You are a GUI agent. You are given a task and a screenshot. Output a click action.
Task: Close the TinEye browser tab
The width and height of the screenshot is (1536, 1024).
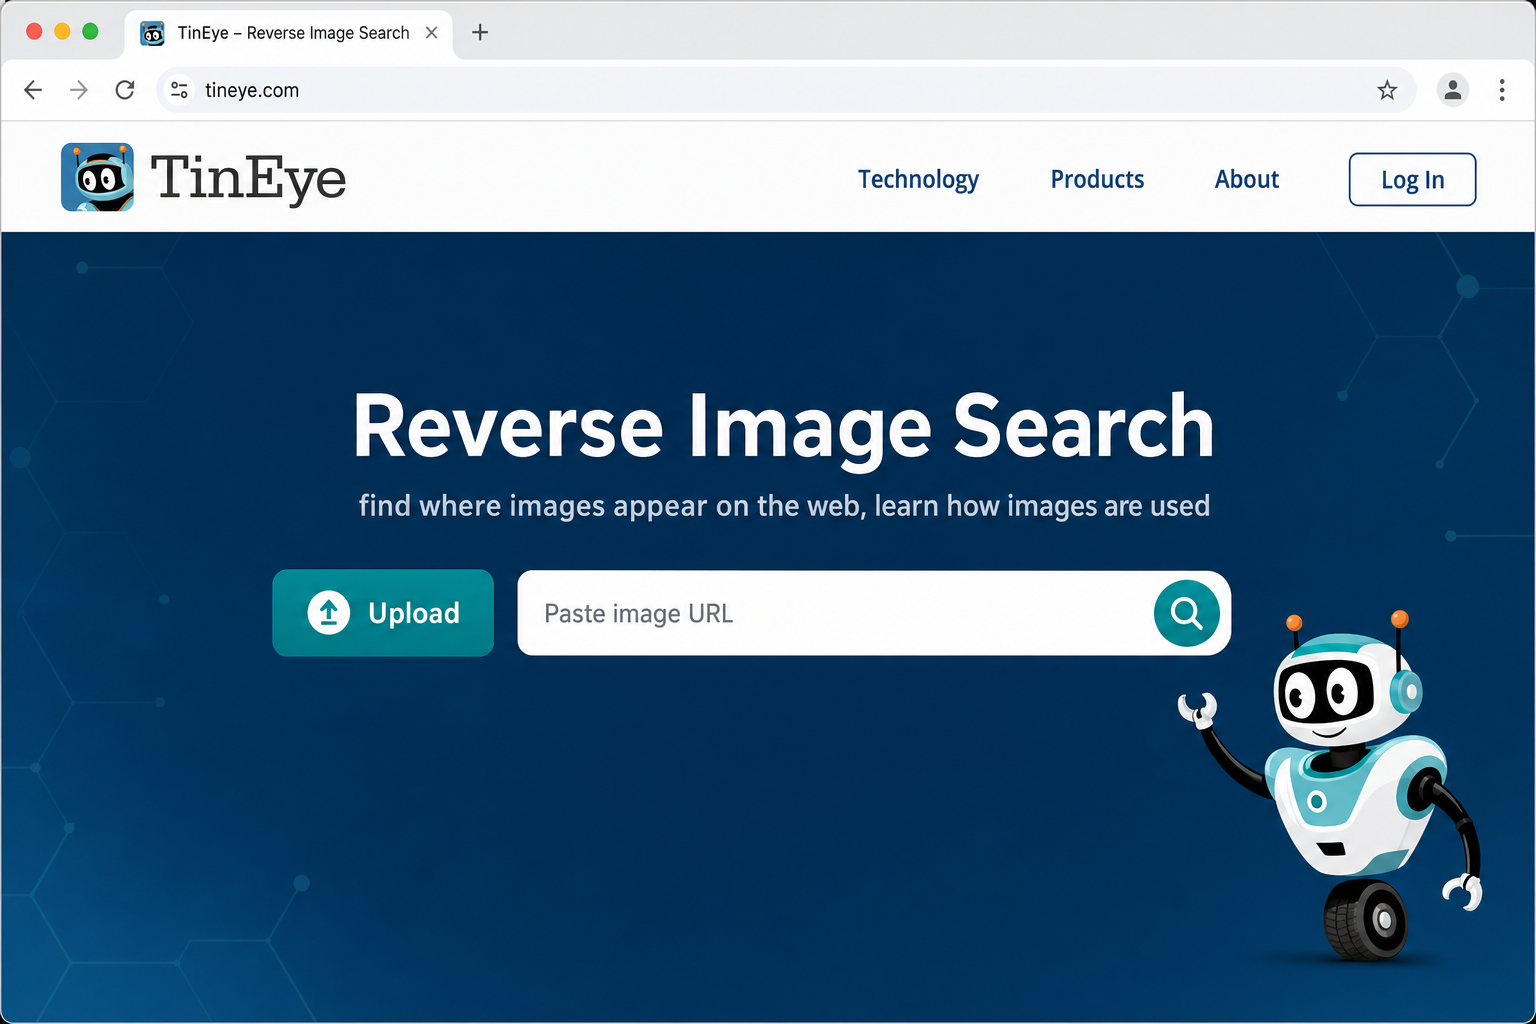pos(431,32)
